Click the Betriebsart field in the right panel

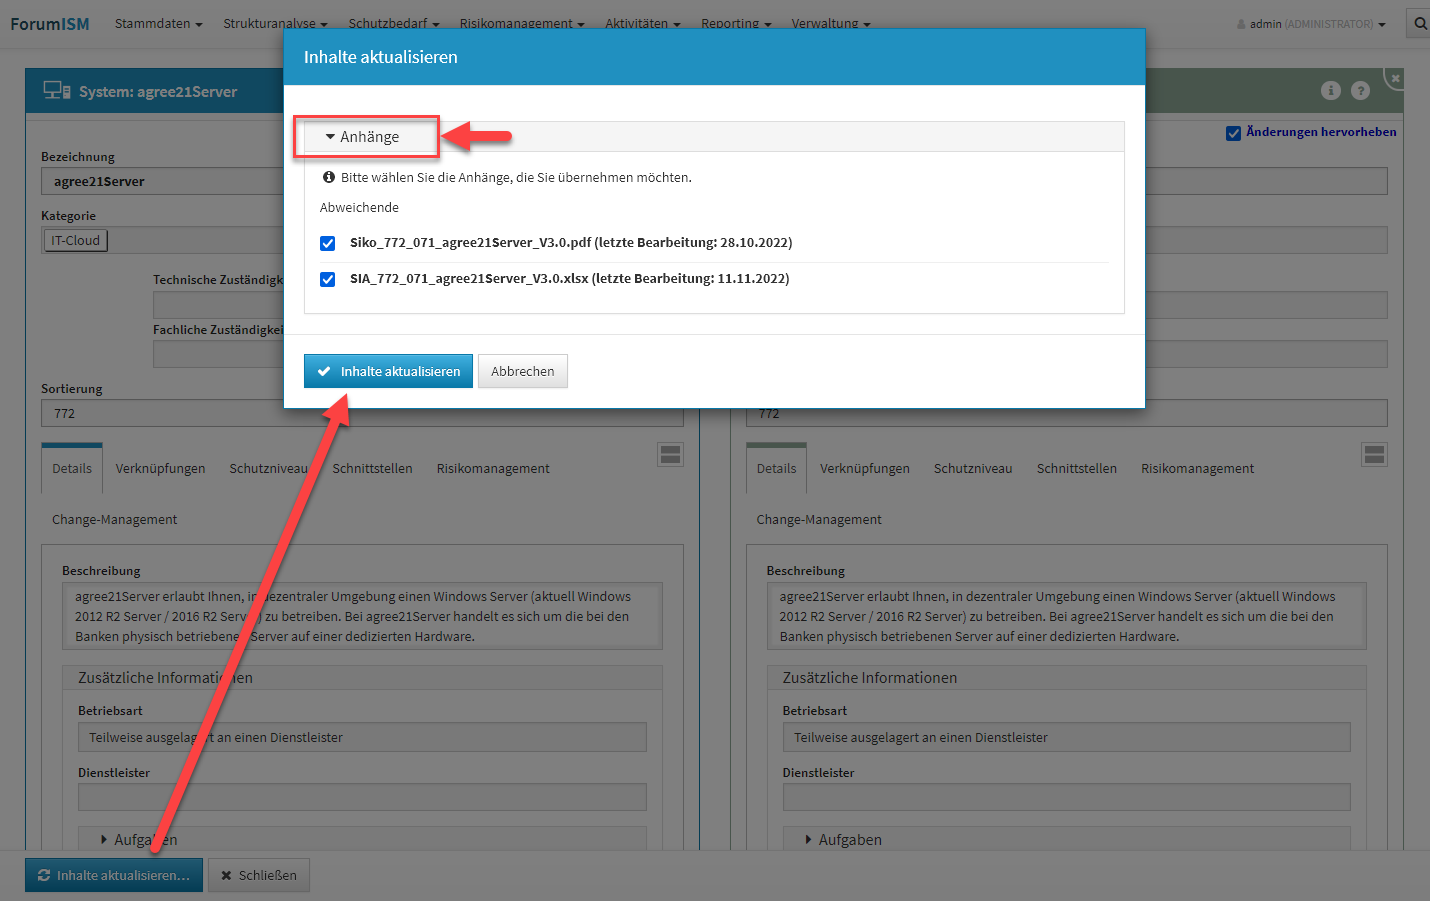1066,737
